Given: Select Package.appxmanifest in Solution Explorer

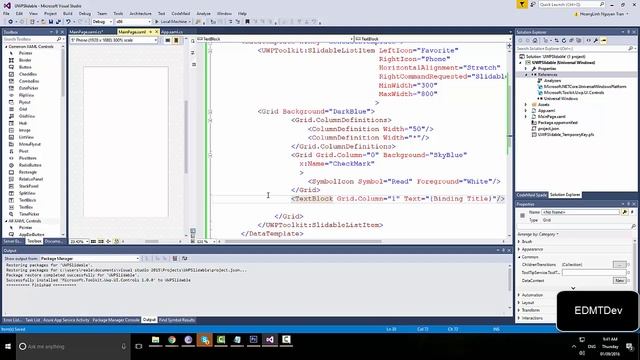Looking at the screenshot, I should tap(558, 122).
